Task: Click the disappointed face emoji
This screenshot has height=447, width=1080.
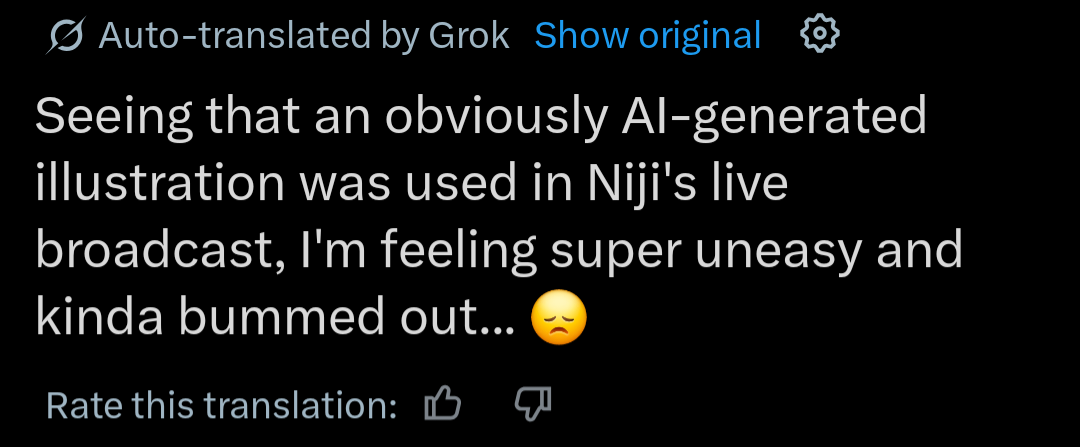Action: (559, 318)
